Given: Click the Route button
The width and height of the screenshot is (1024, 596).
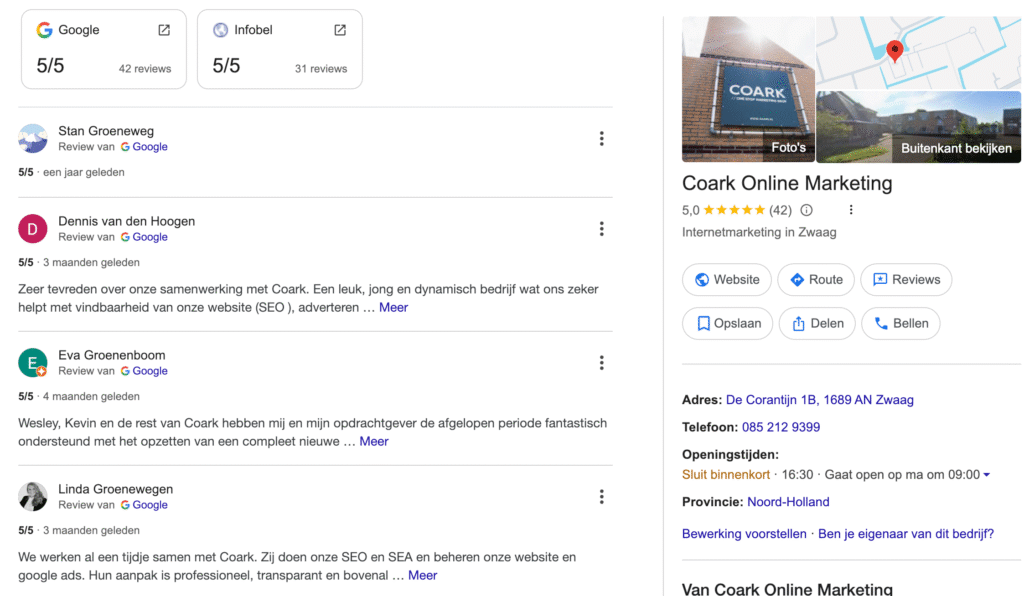Looking at the screenshot, I should pos(815,280).
